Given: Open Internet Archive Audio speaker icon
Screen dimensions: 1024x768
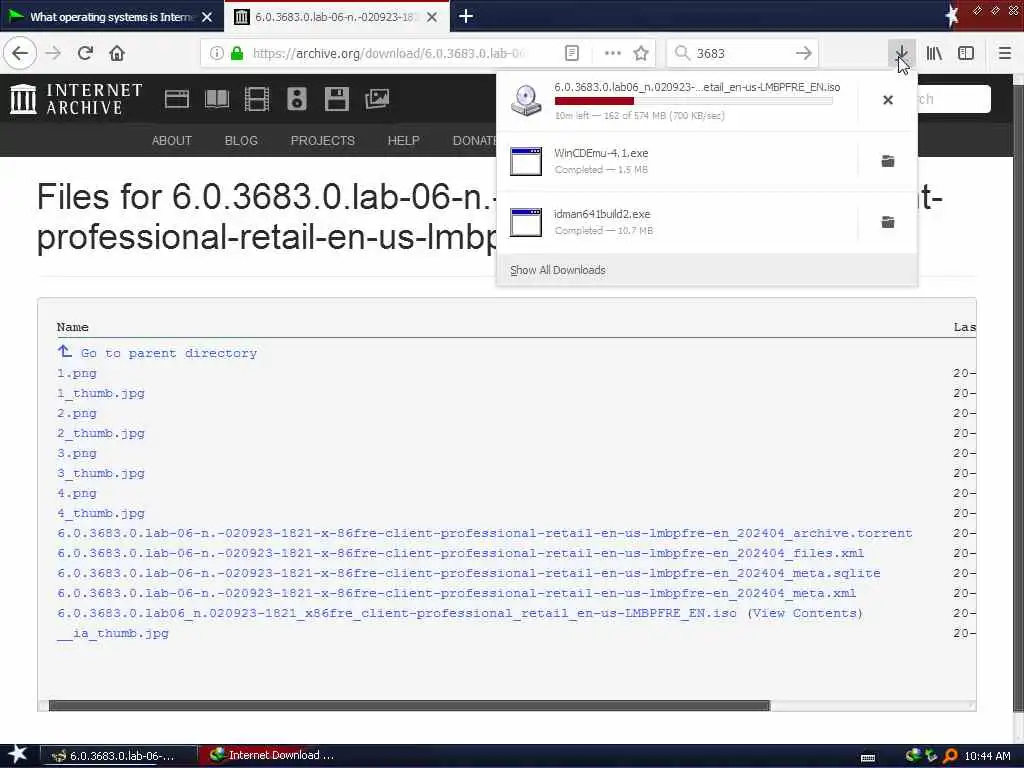Looking at the screenshot, I should pyautogui.click(x=296, y=99).
